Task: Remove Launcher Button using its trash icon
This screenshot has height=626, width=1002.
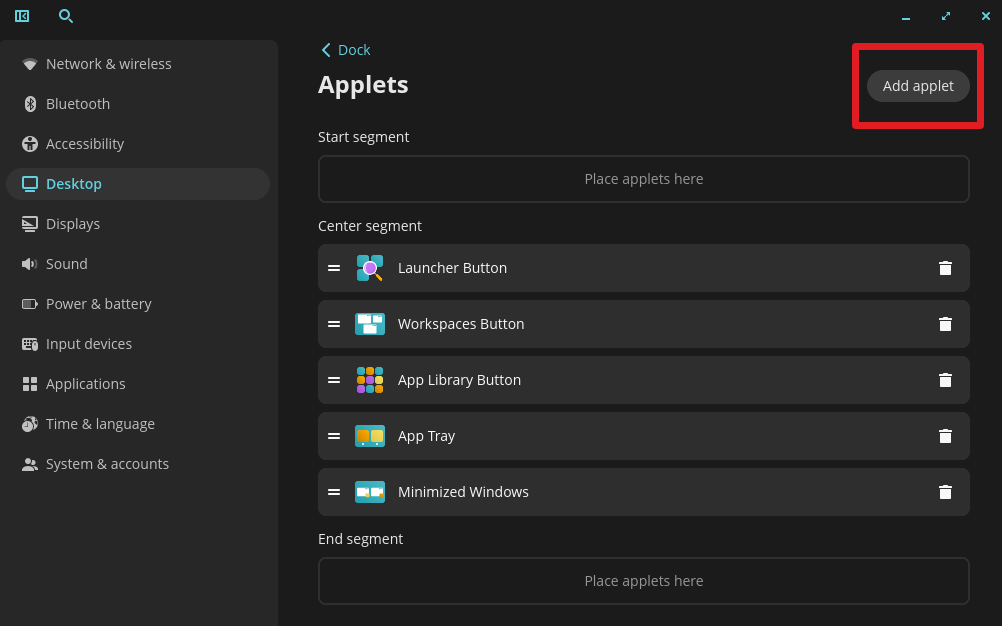Action: click(945, 268)
